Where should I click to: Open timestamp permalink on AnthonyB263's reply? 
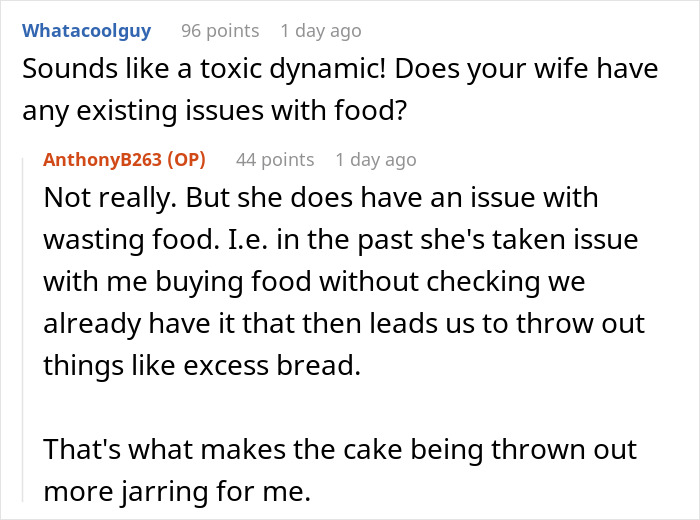(x=376, y=159)
